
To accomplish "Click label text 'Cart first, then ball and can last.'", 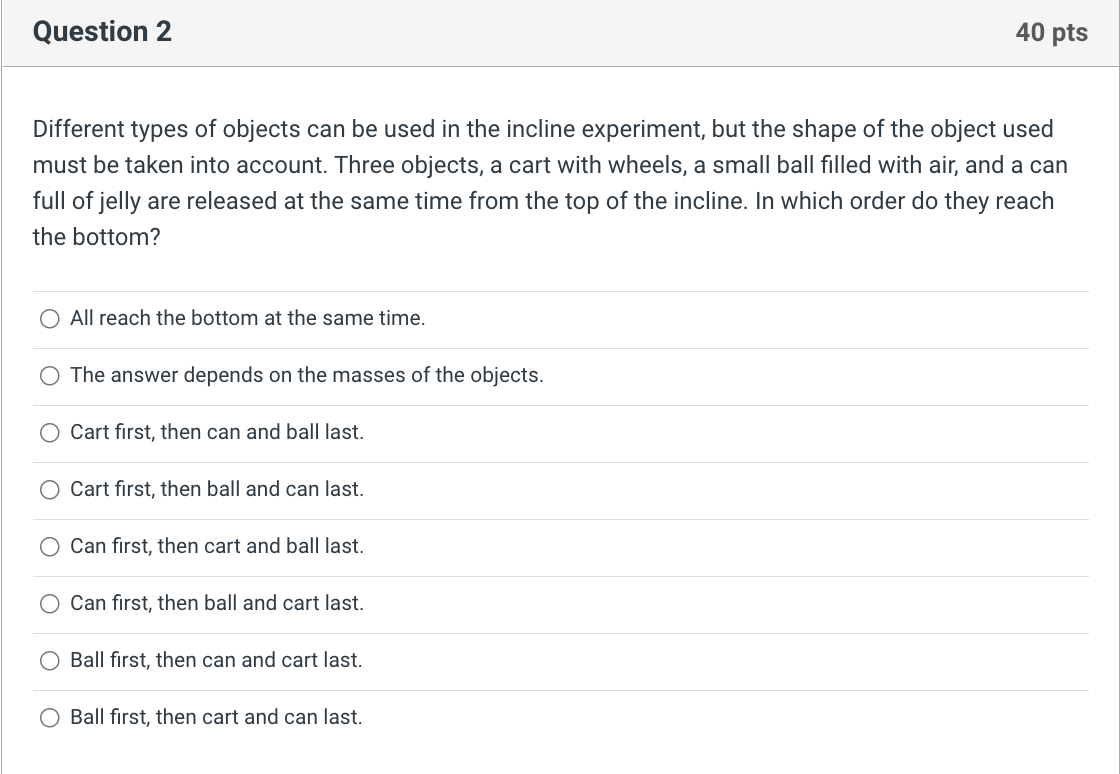I will tap(216, 489).
